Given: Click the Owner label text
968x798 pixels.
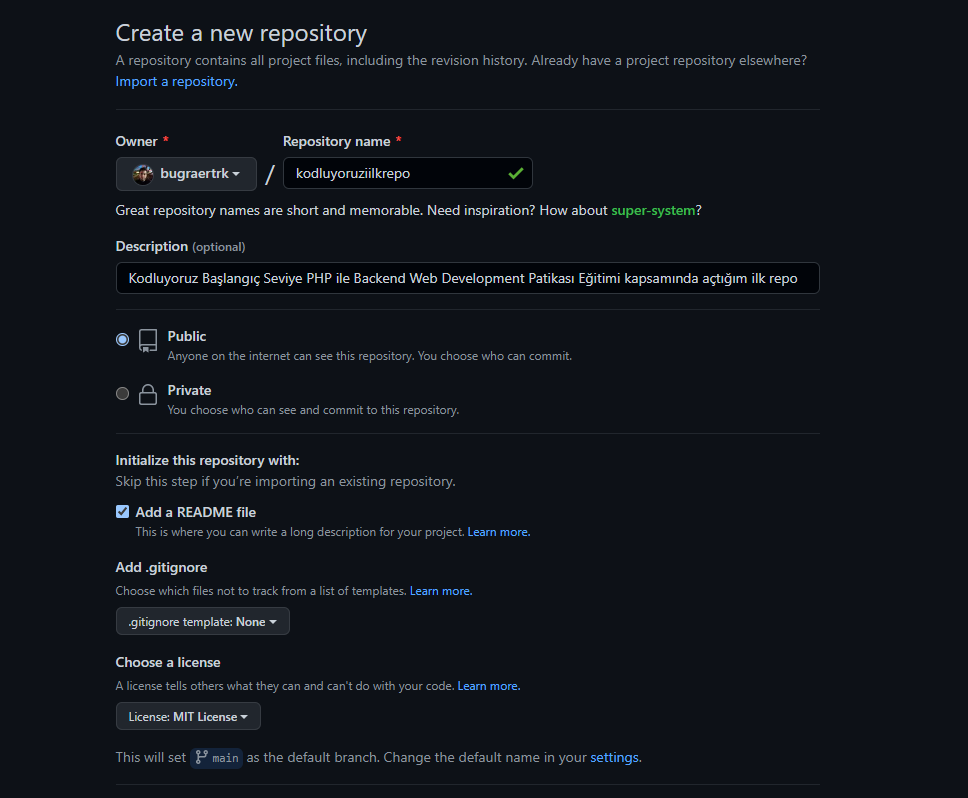Looking at the screenshot, I should pyautogui.click(x=136, y=141).
